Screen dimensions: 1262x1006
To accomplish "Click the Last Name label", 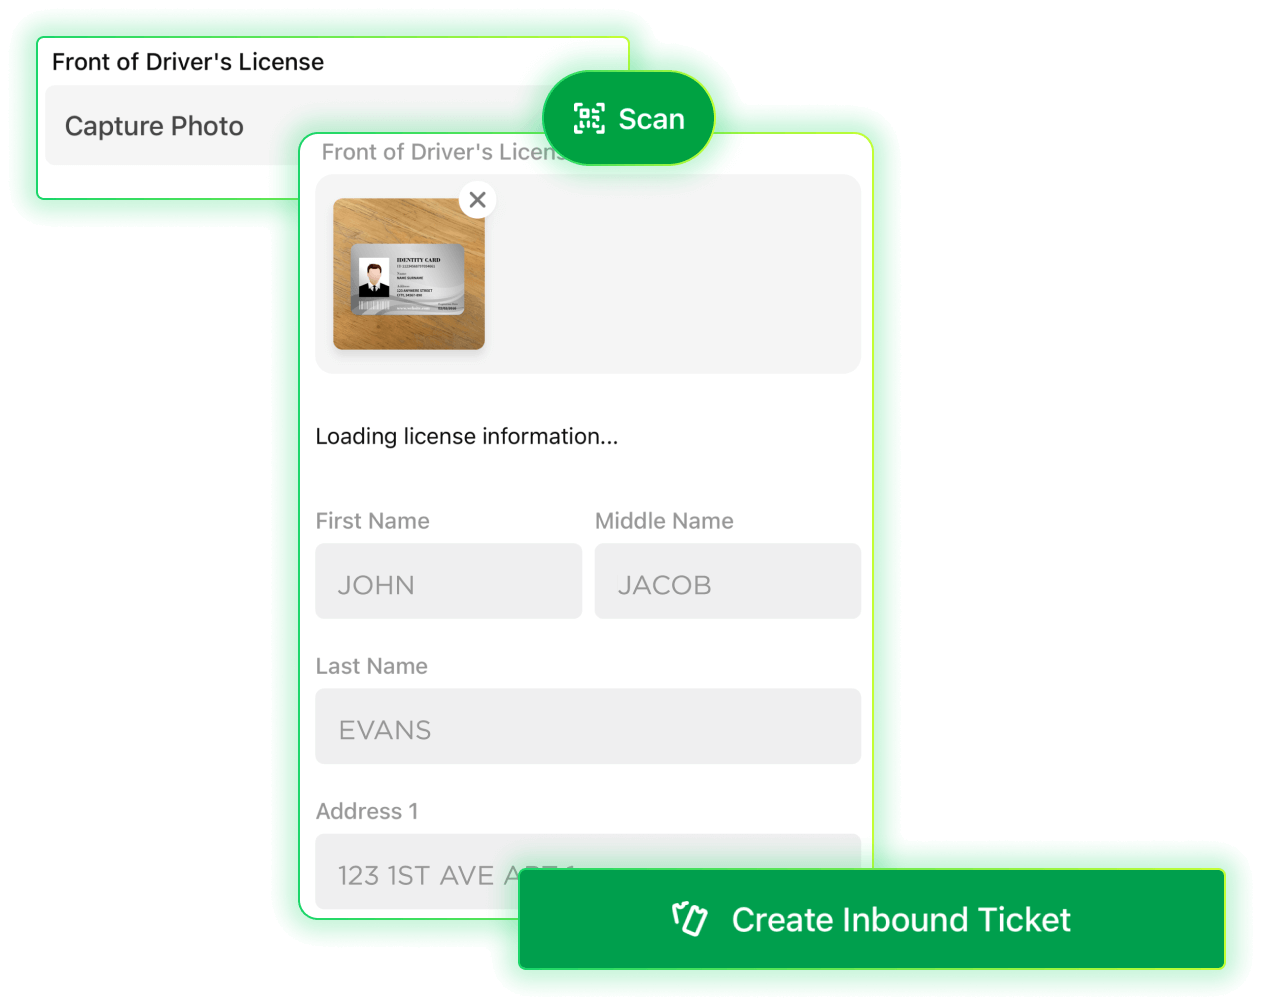I will (x=371, y=666).
